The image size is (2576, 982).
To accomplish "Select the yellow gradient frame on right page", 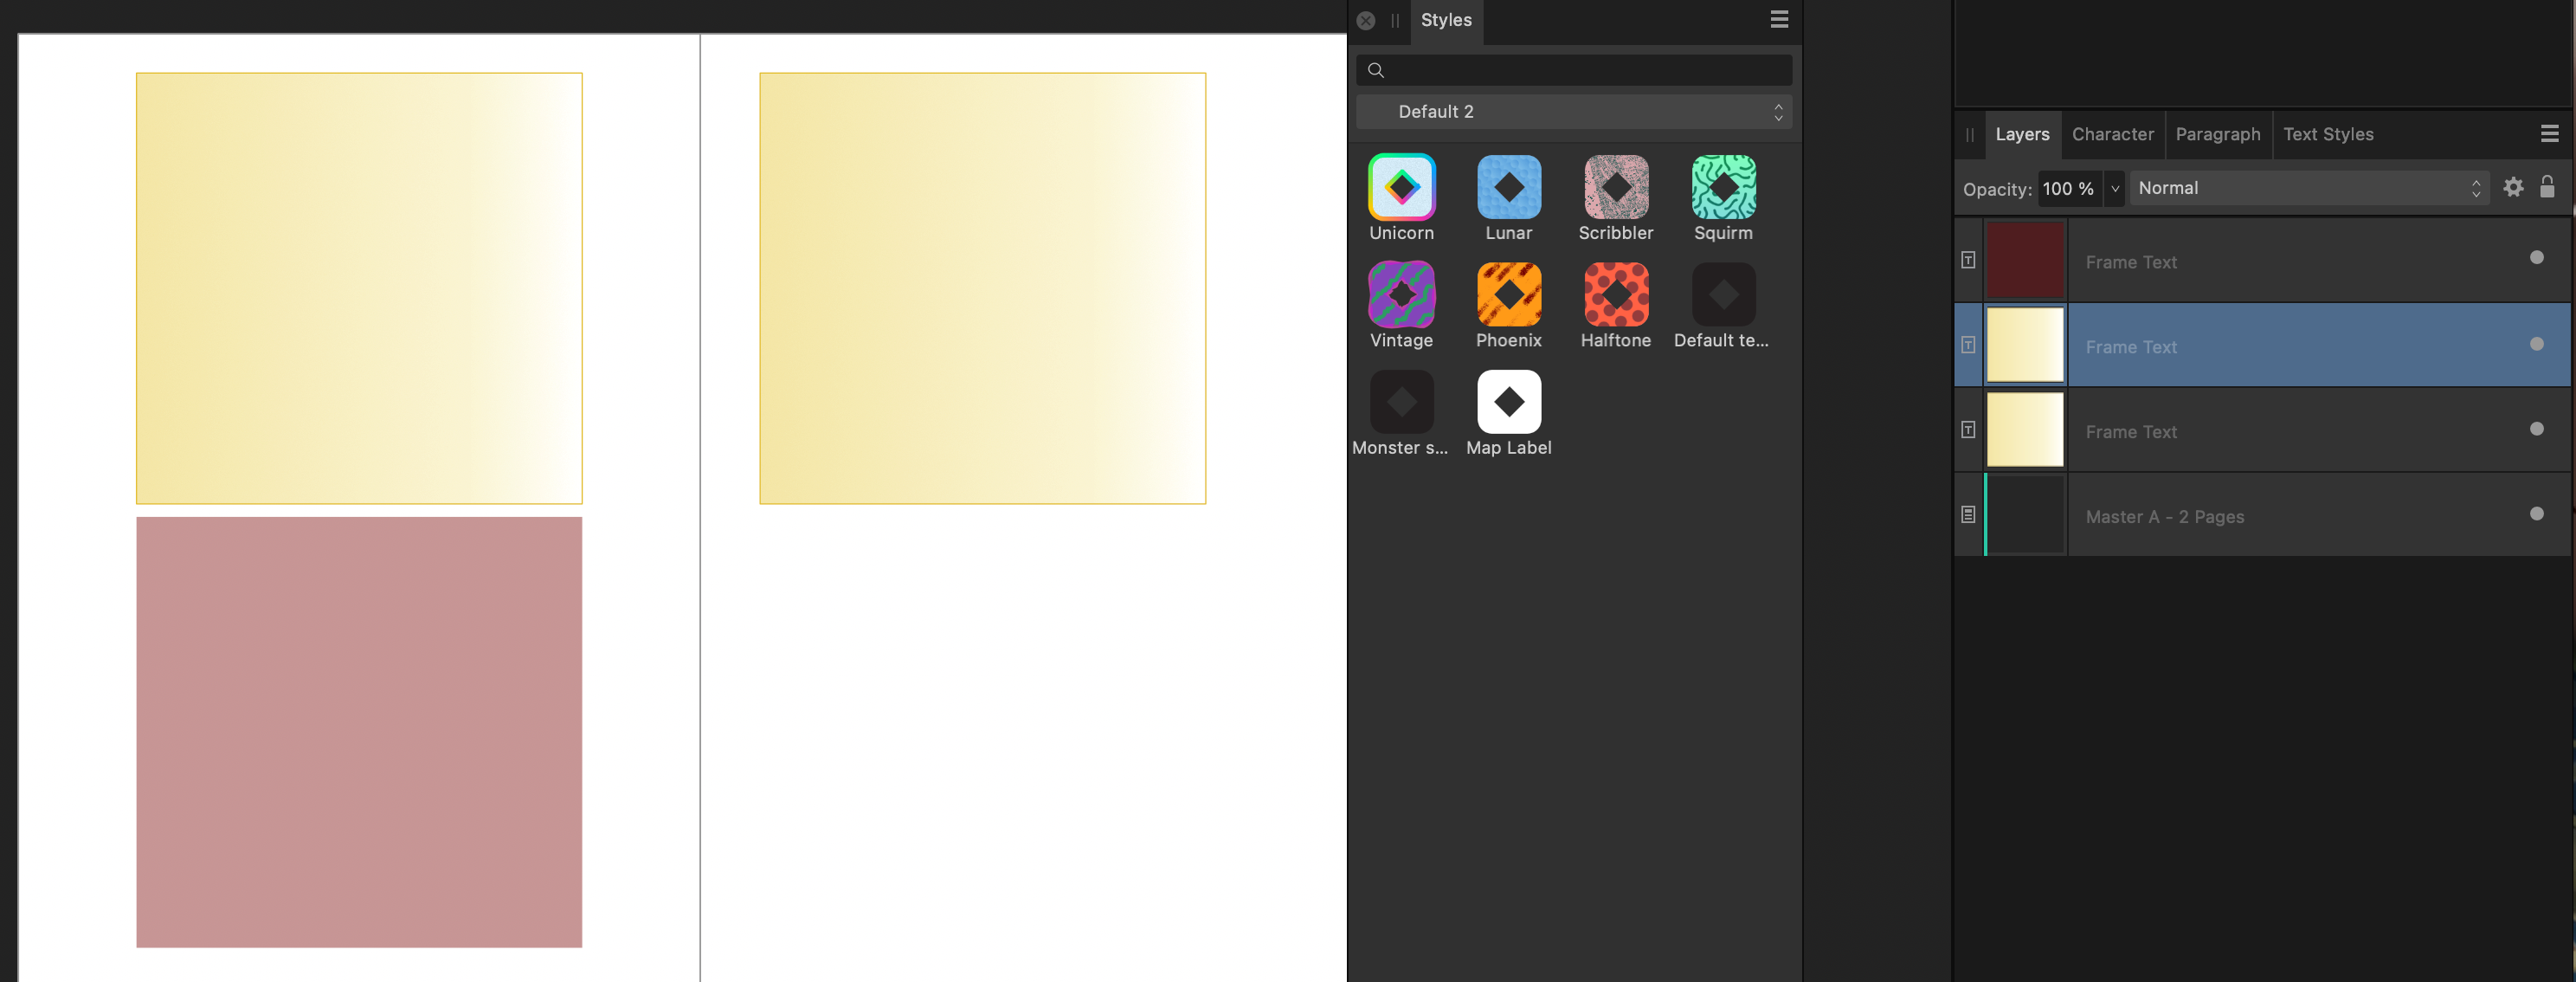I will pos(982,288).
